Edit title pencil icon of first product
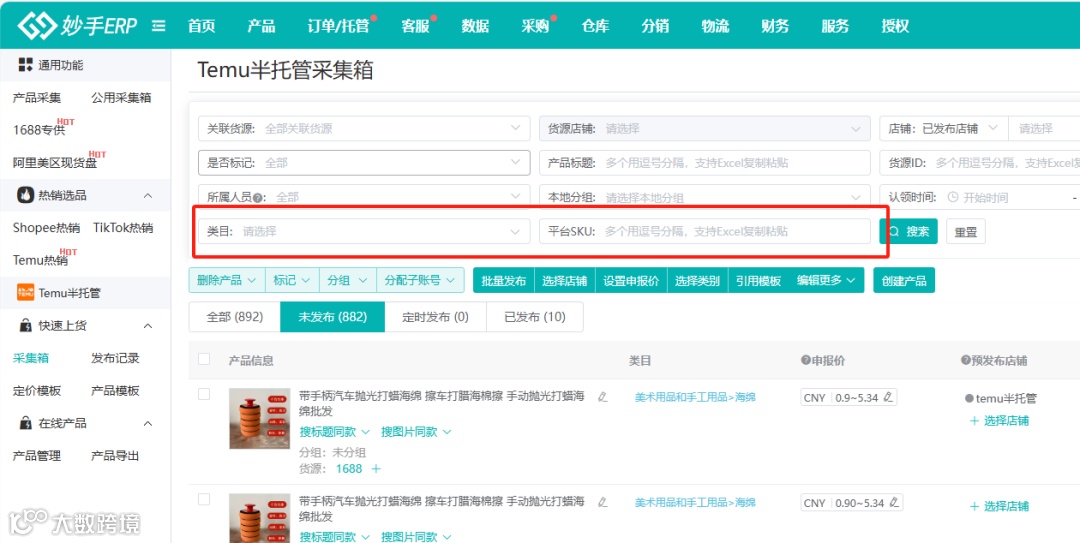Image resolution: width=1080 pixels, height=543 pixels. [603, 396]
